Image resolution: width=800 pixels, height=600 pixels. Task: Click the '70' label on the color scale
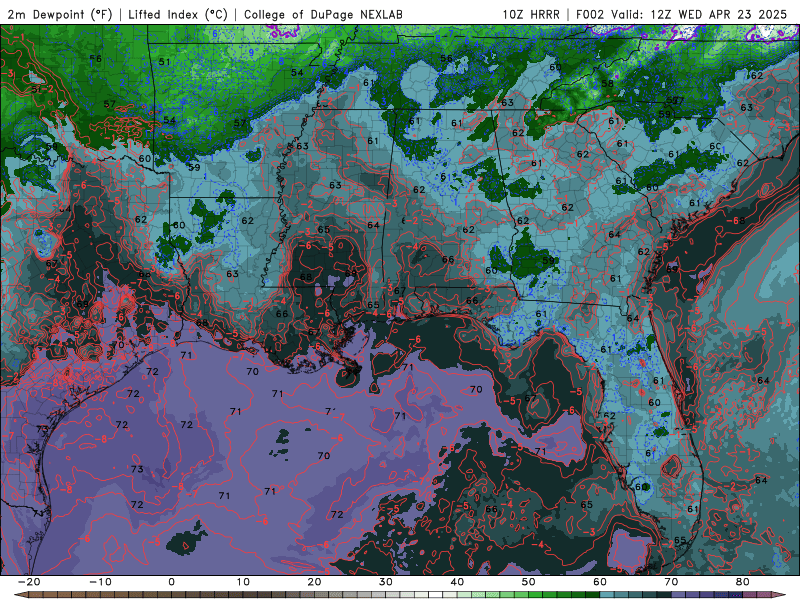pos(671,582)
